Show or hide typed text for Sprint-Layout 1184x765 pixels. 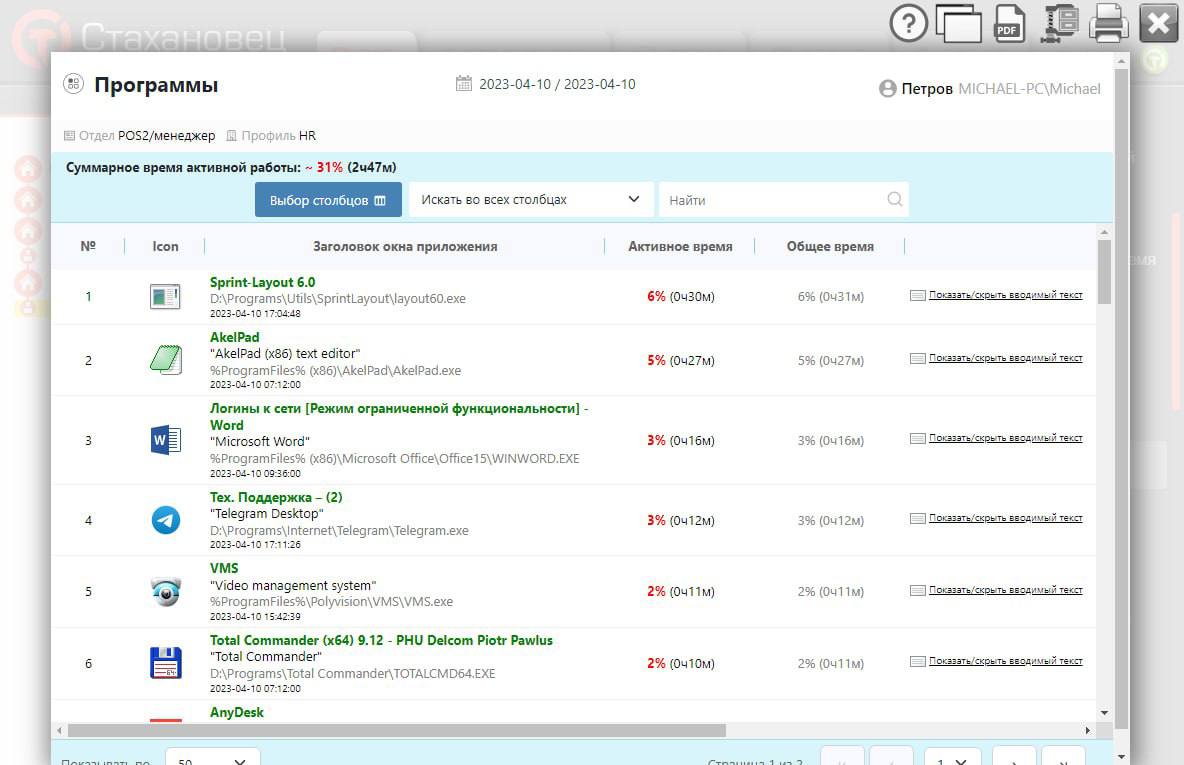1004,295
